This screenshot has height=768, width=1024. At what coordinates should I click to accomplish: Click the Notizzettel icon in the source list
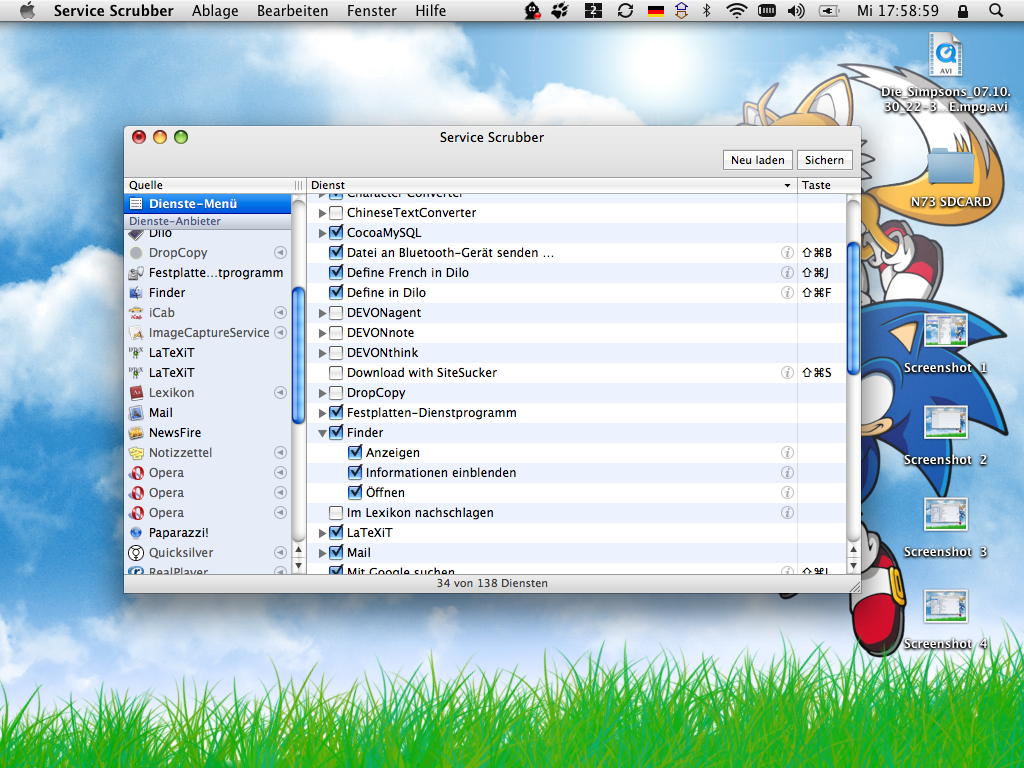click(x=136, y=453)
